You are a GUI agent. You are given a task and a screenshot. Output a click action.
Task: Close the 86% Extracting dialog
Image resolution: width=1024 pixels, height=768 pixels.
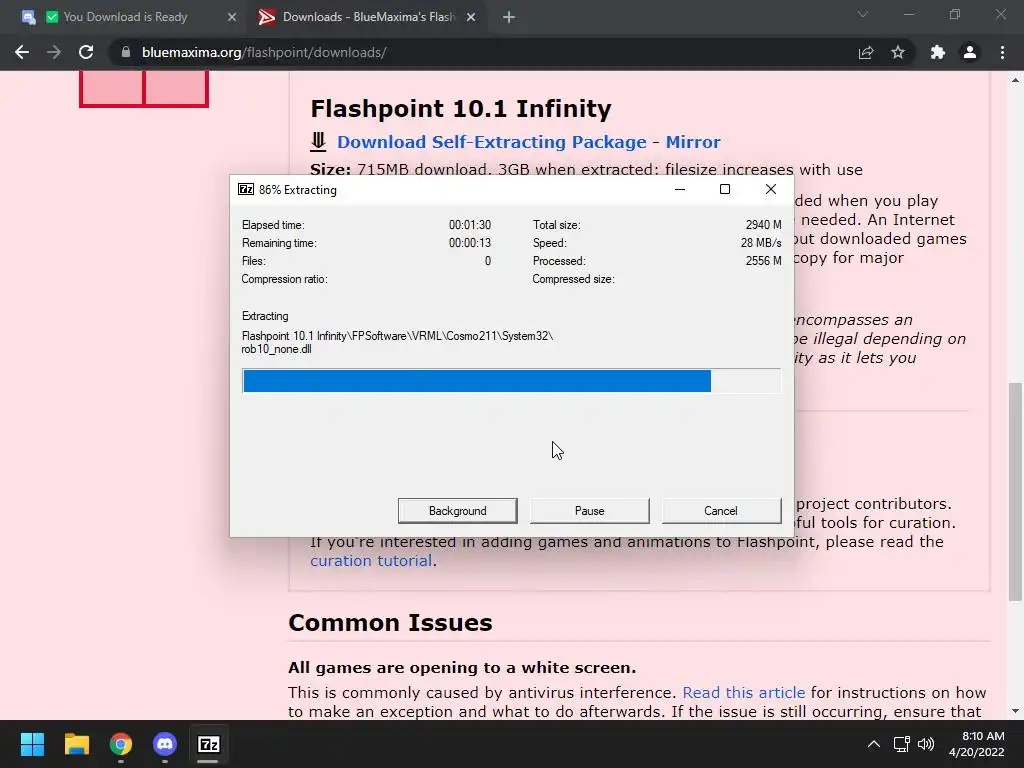771,189
